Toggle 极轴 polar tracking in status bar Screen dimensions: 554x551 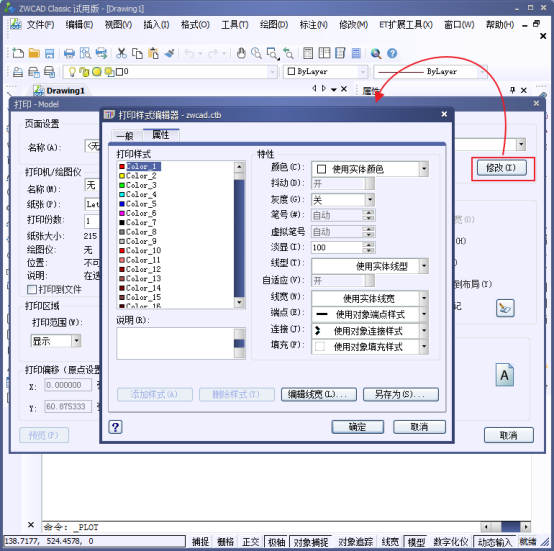click(x=276, y=541)
